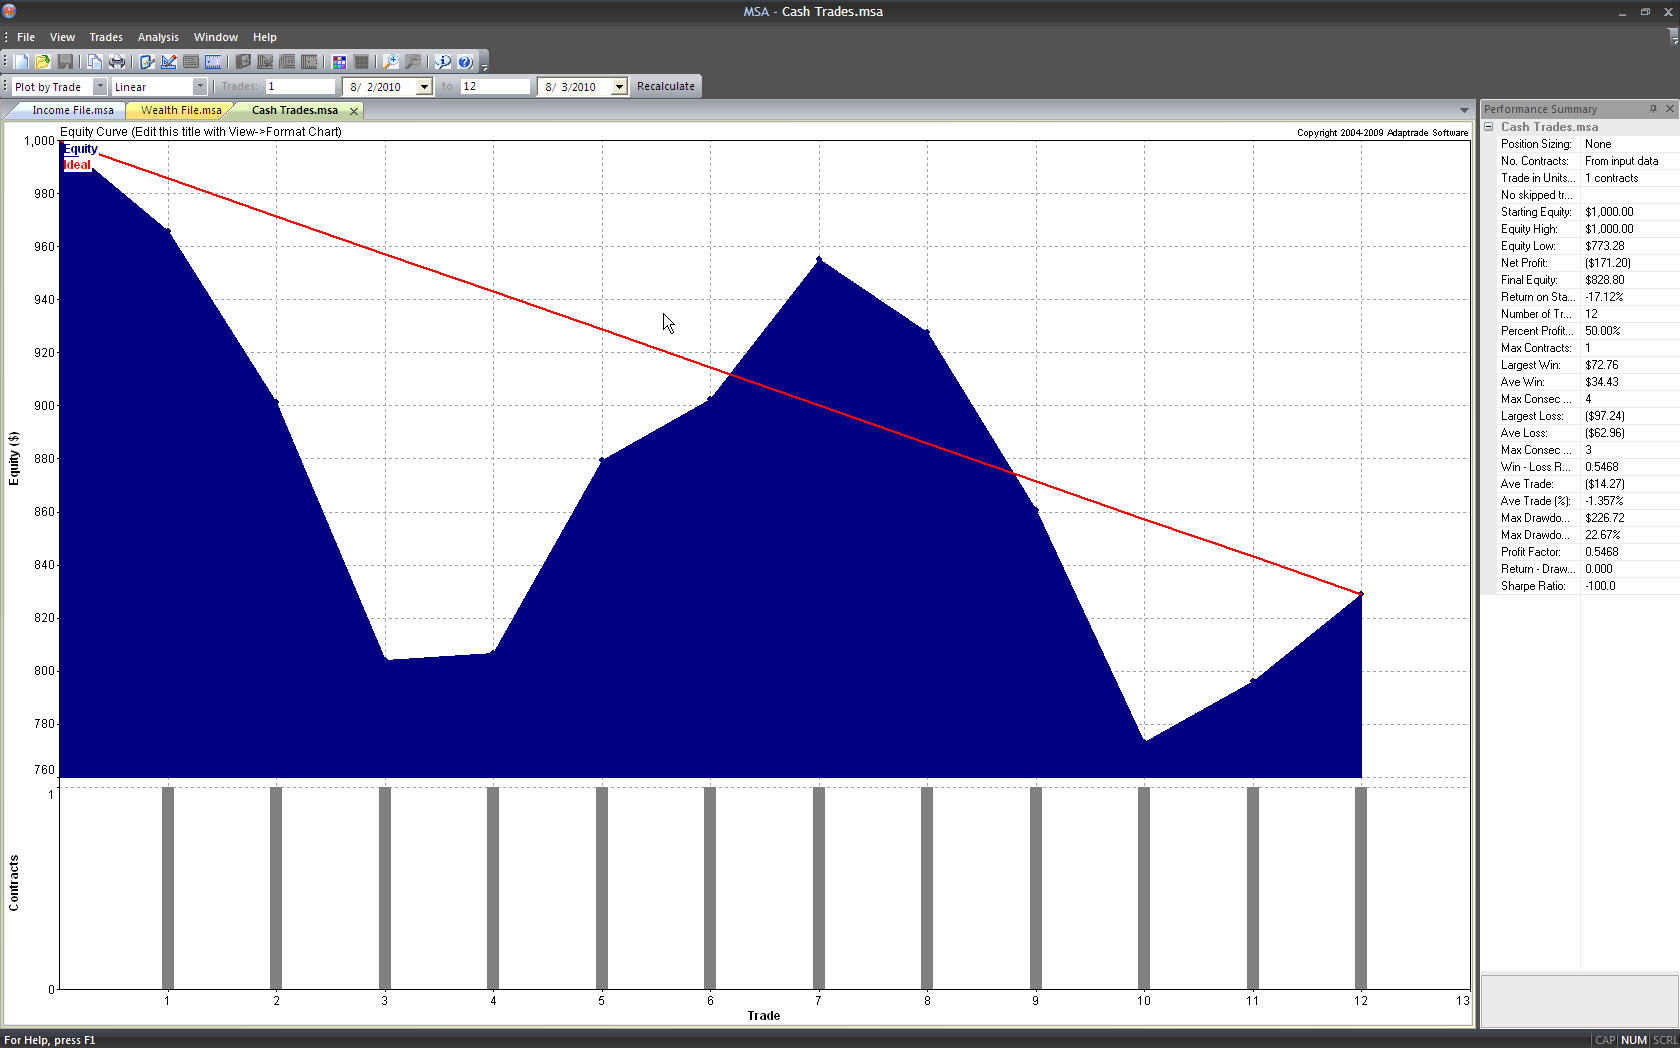Click the Zoom Out magnifier icon

(413, 62)
